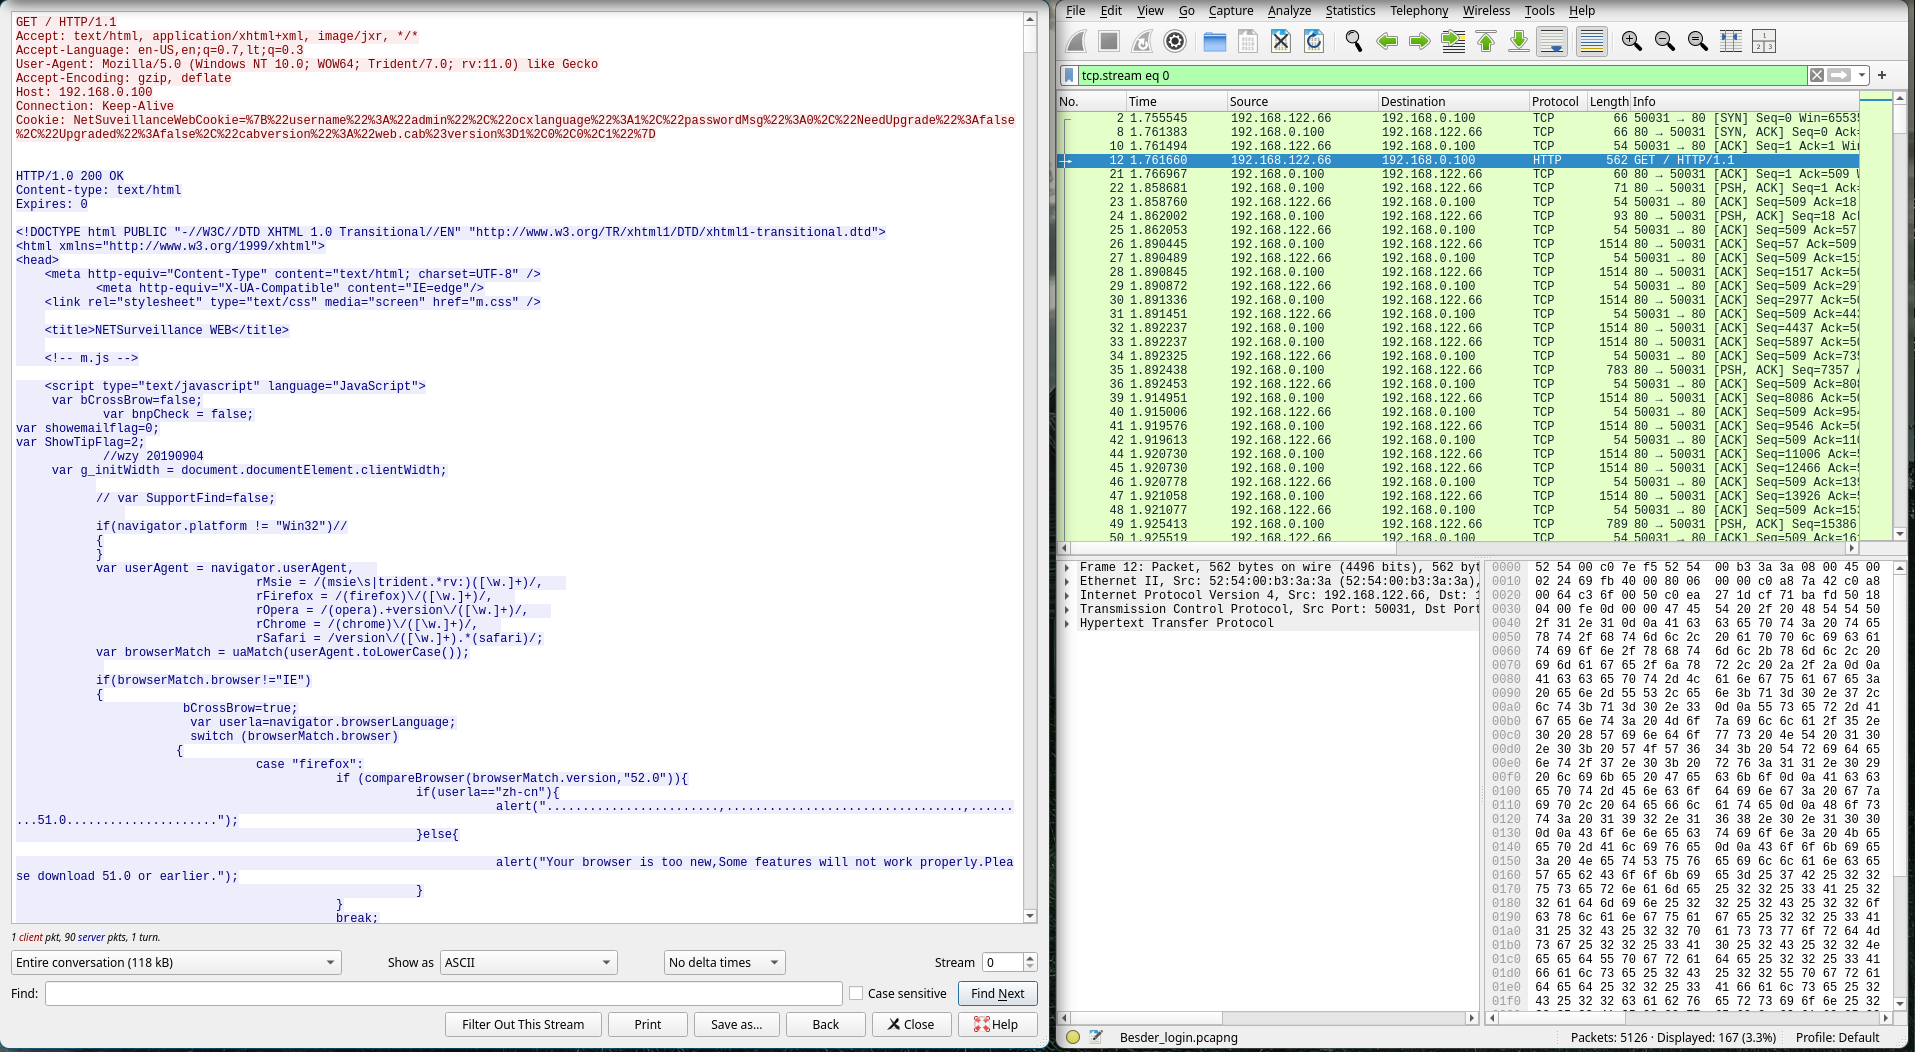1915x1052 pixels.
Task: Click Find Next button
Action: click(x=997, y=994)
